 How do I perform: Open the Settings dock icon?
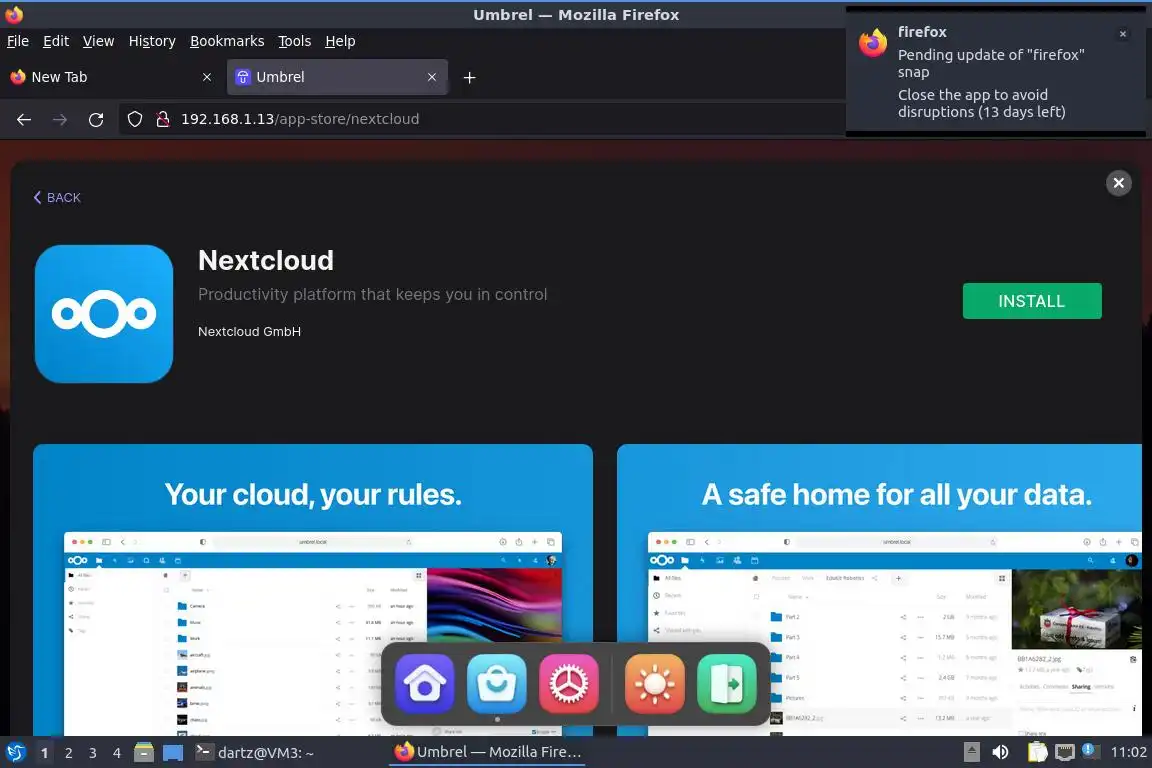[569, 684]
